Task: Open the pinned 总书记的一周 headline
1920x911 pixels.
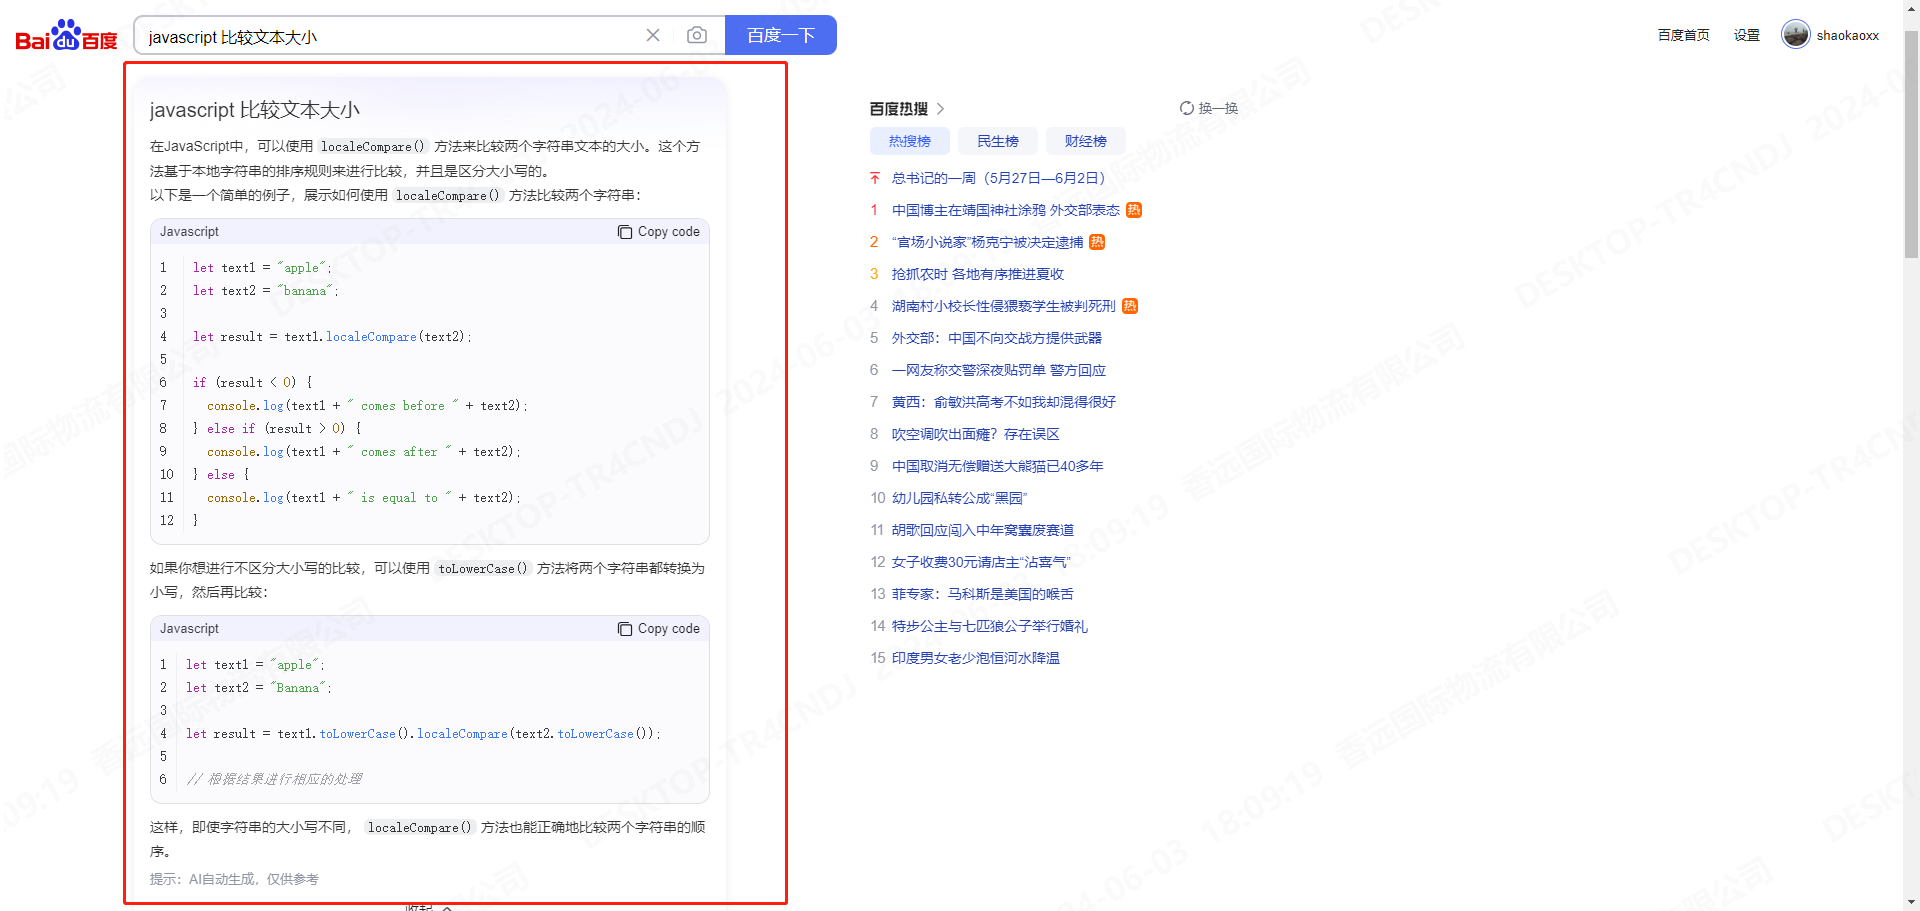Action: click(997, 178)
